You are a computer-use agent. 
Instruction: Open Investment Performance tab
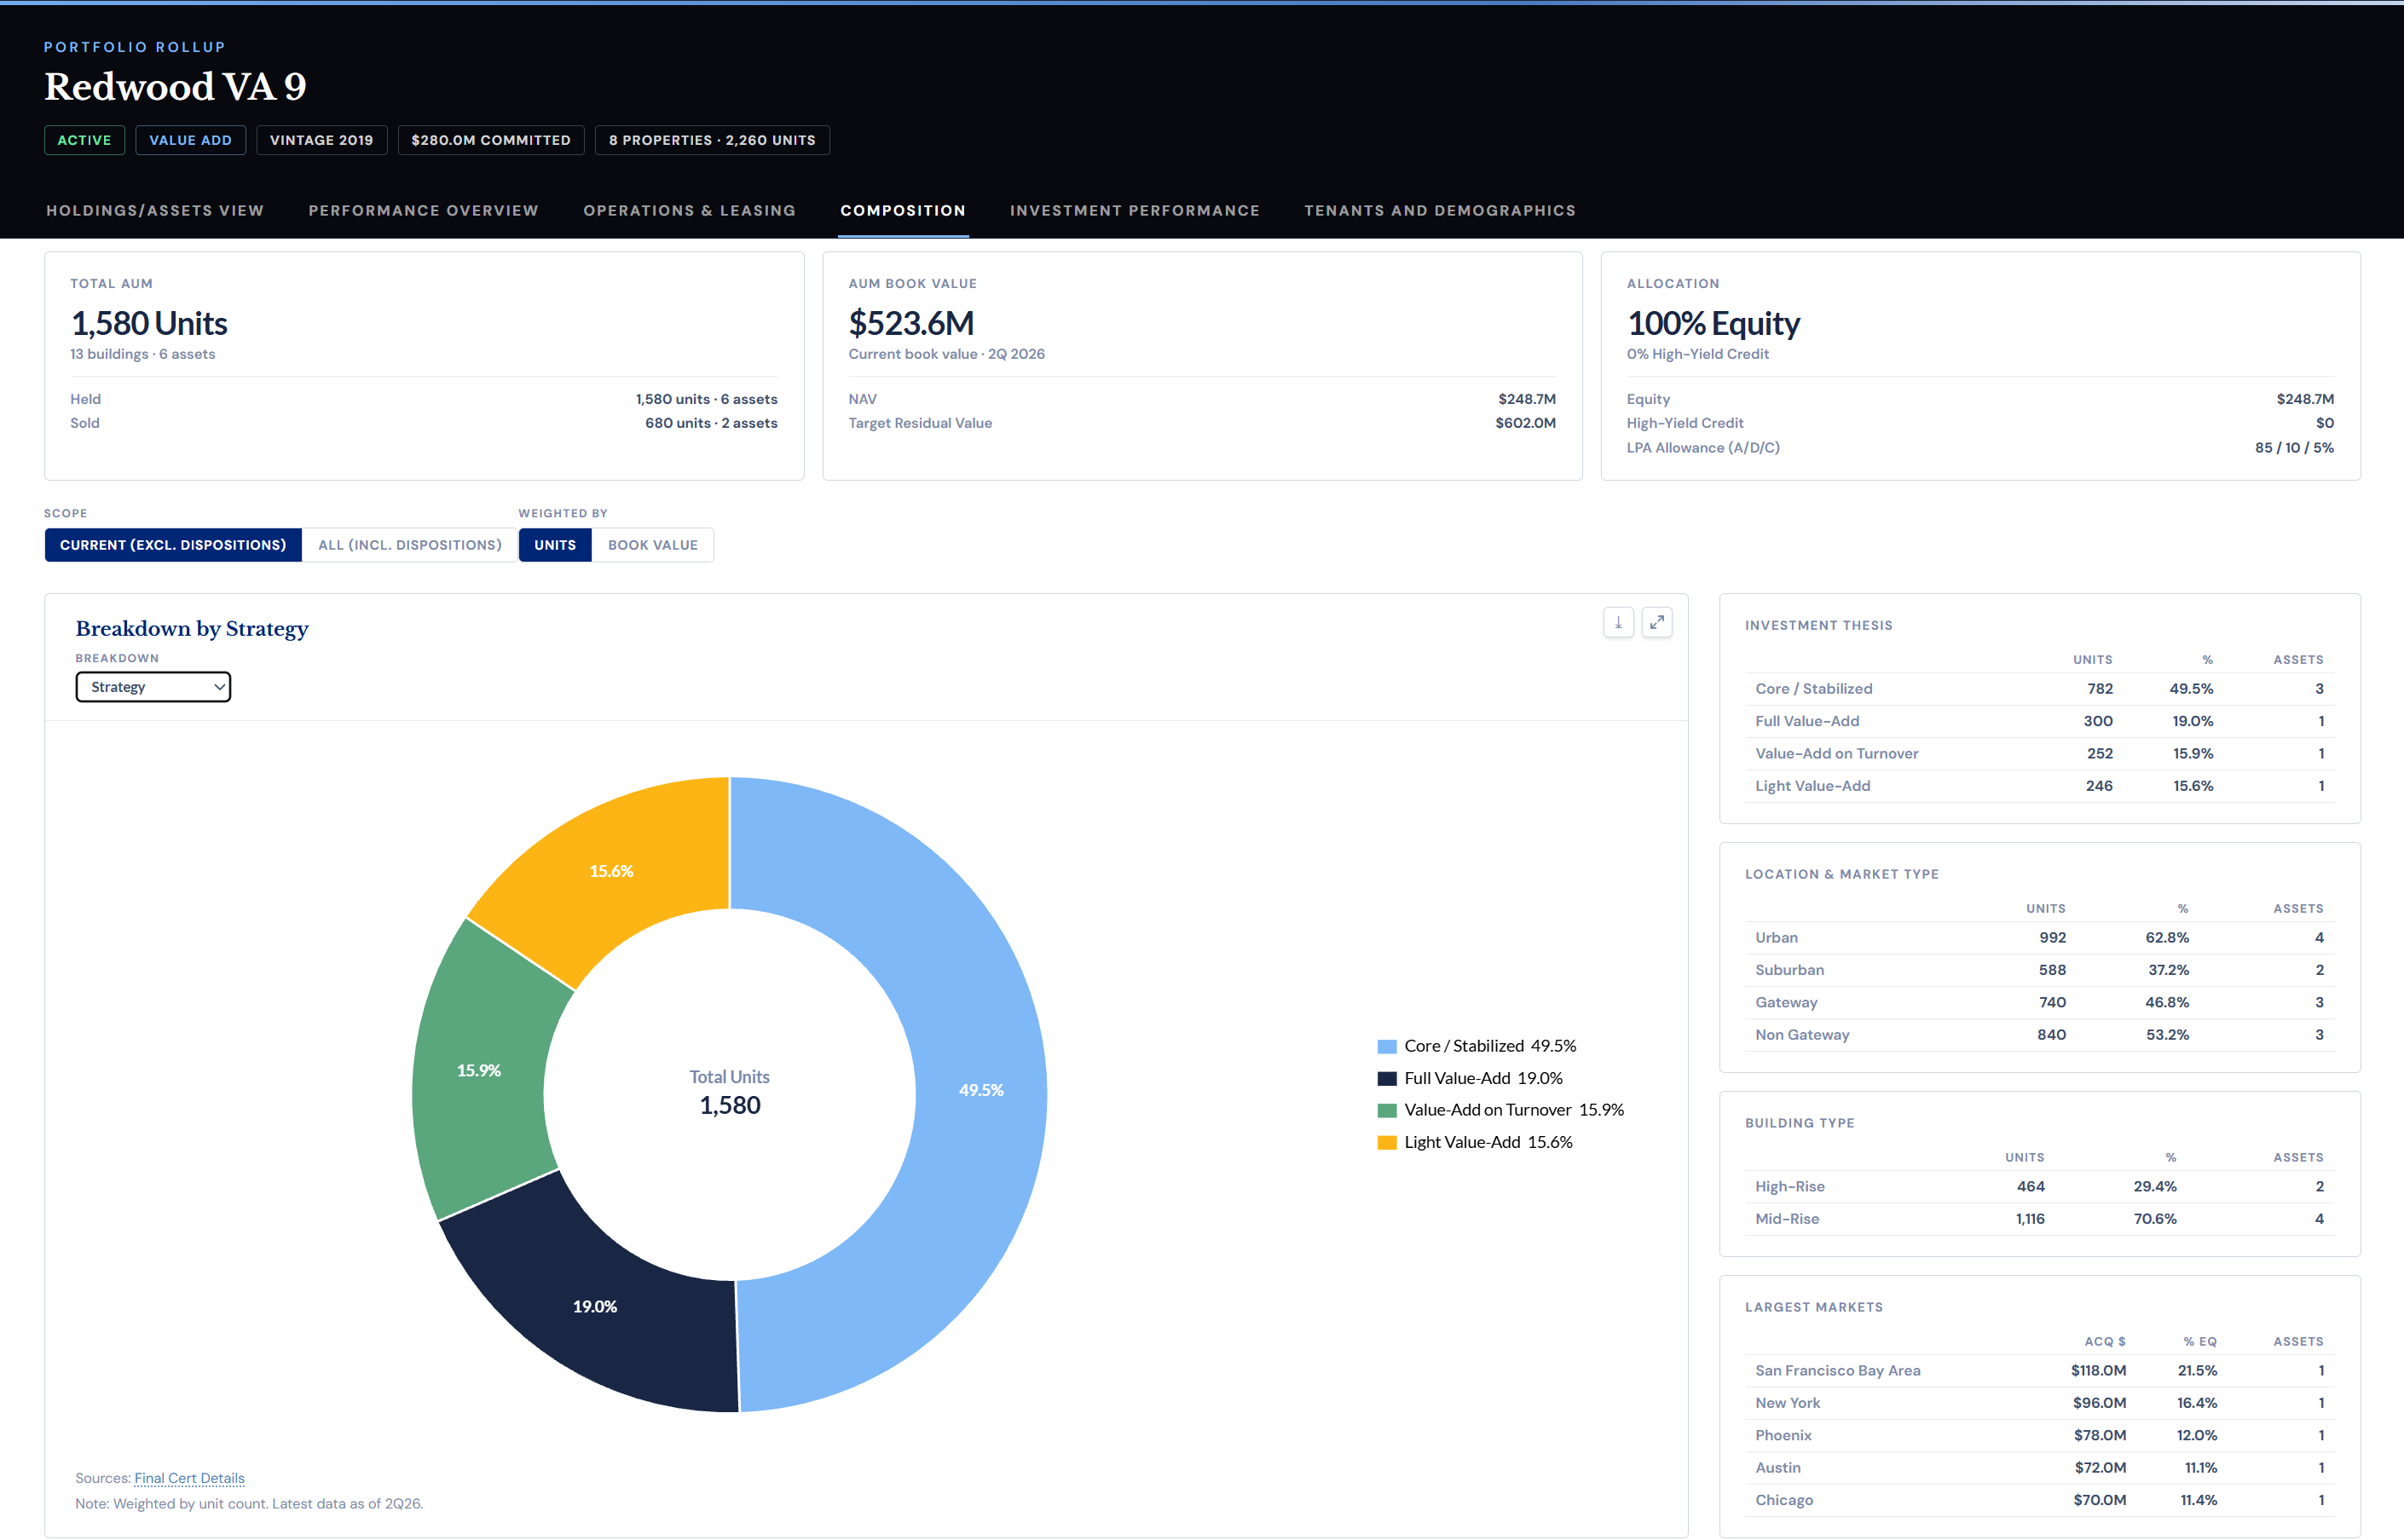point(1135,211)
